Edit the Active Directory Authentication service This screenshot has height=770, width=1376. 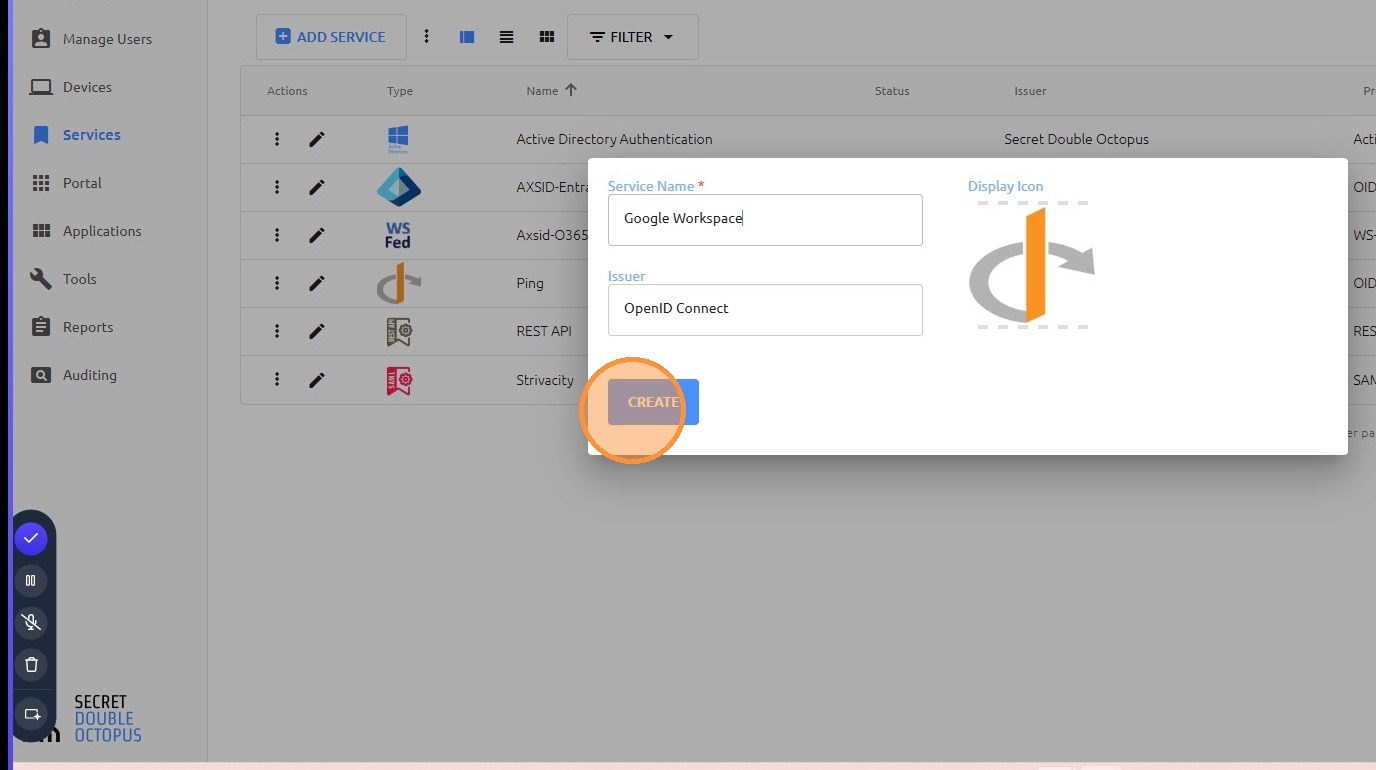tap(317, 139)
